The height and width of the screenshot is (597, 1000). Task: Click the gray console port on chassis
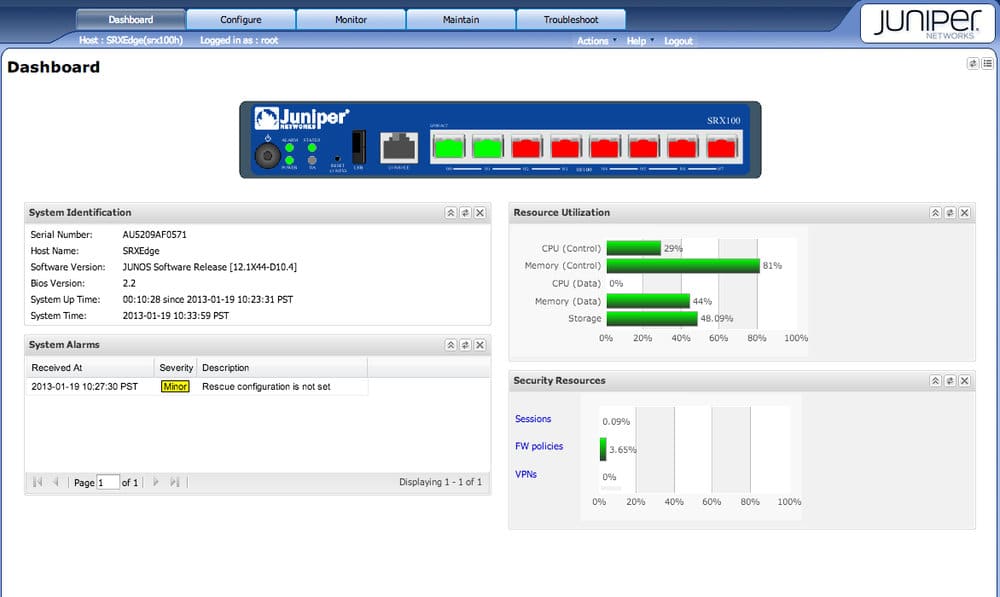399,148
